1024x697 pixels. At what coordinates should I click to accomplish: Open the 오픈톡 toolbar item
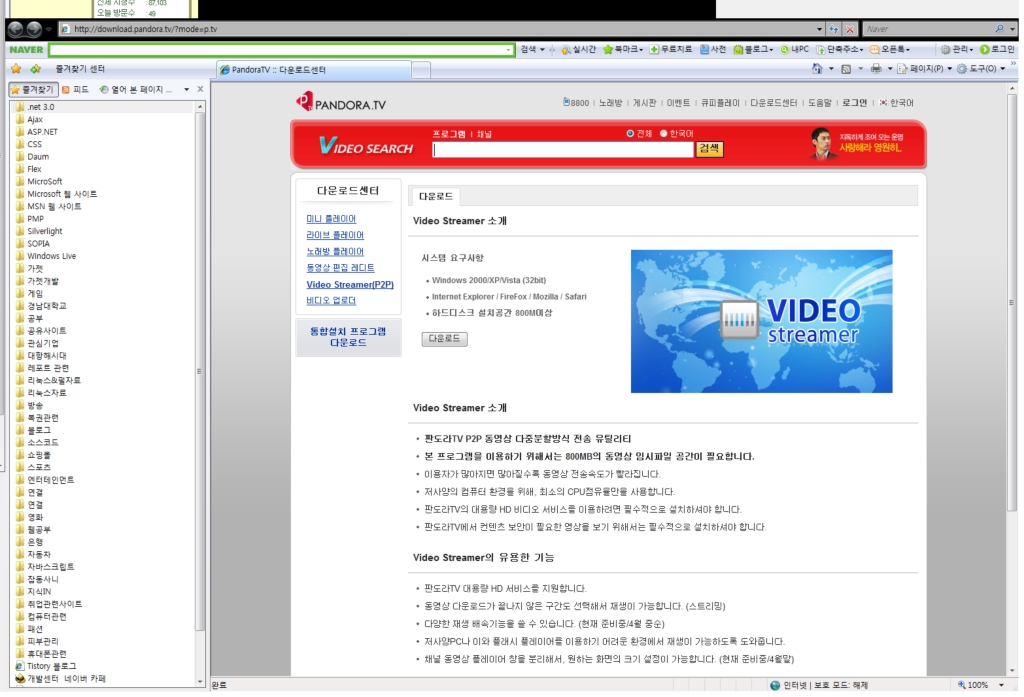click(889, 50)
